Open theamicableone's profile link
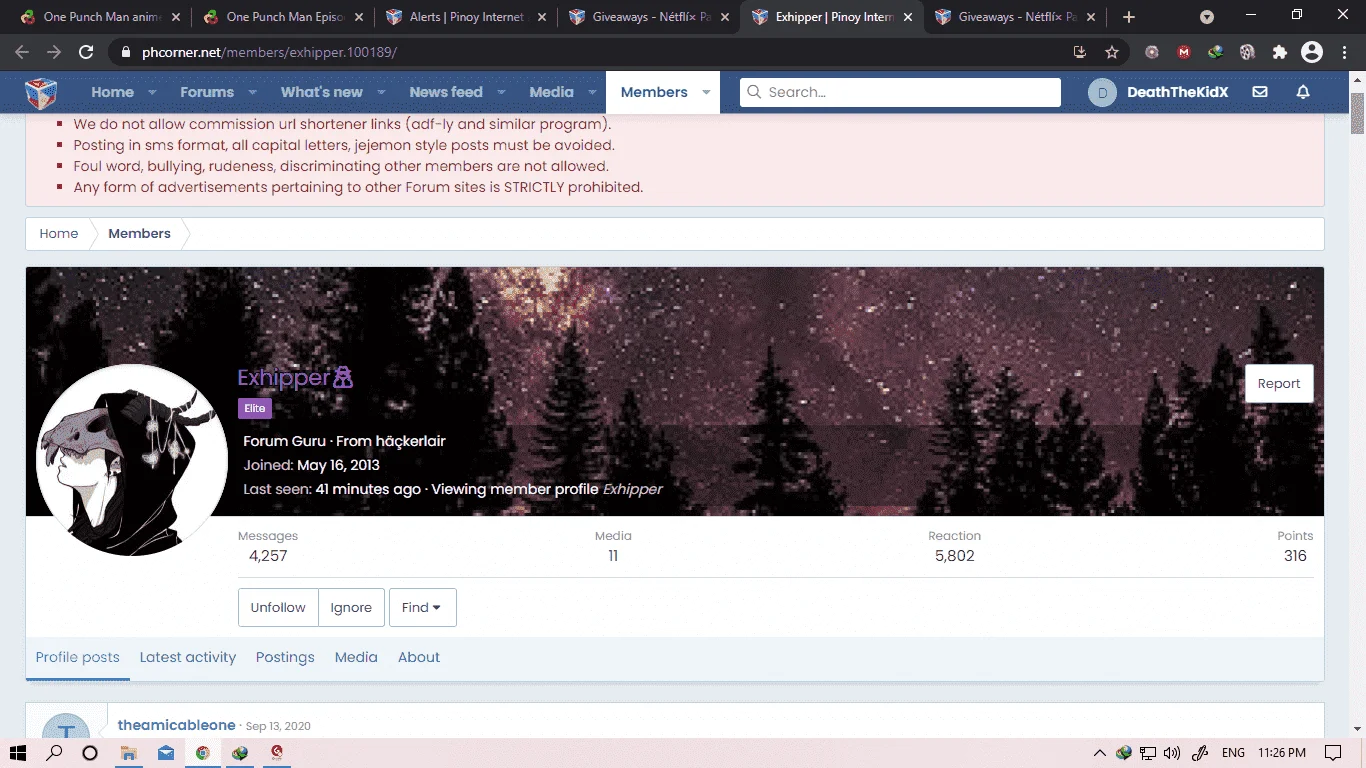 [177, 725]
